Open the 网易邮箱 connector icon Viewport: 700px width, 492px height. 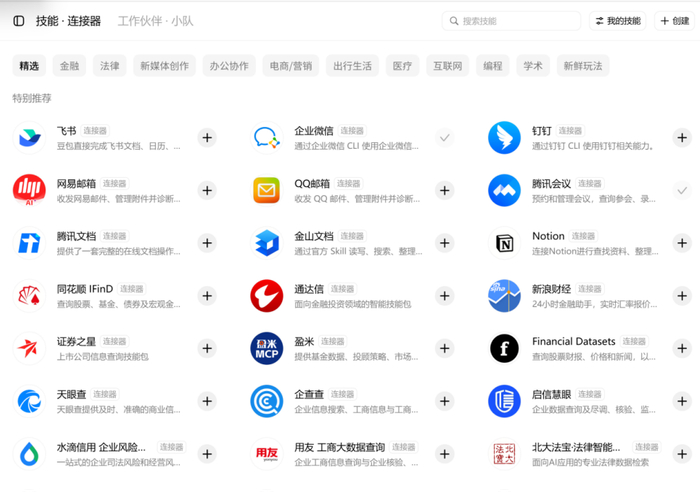pyautogui.click(x=29, y=191)
